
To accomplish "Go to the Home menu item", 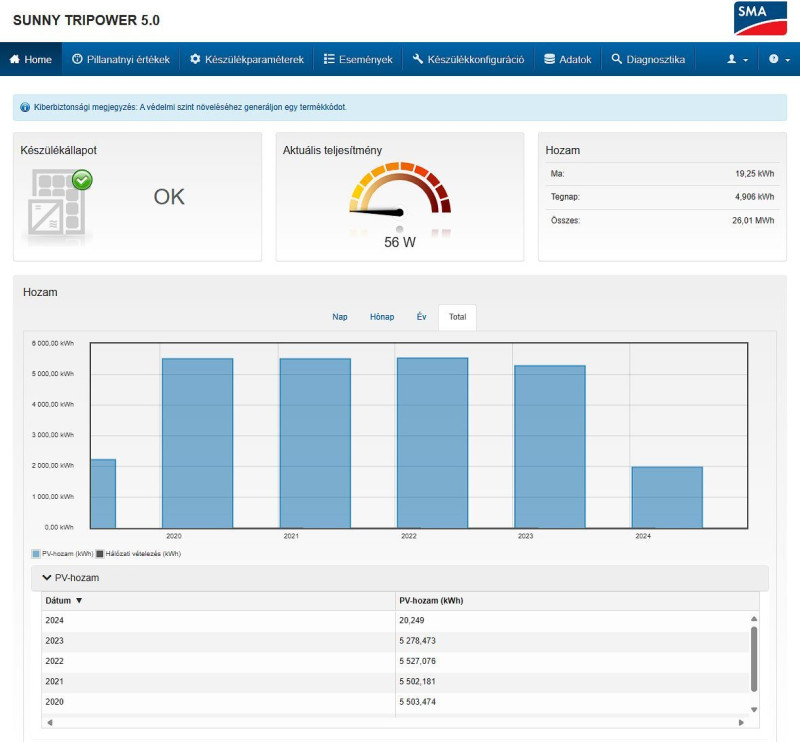I will [x=31, y=59].
